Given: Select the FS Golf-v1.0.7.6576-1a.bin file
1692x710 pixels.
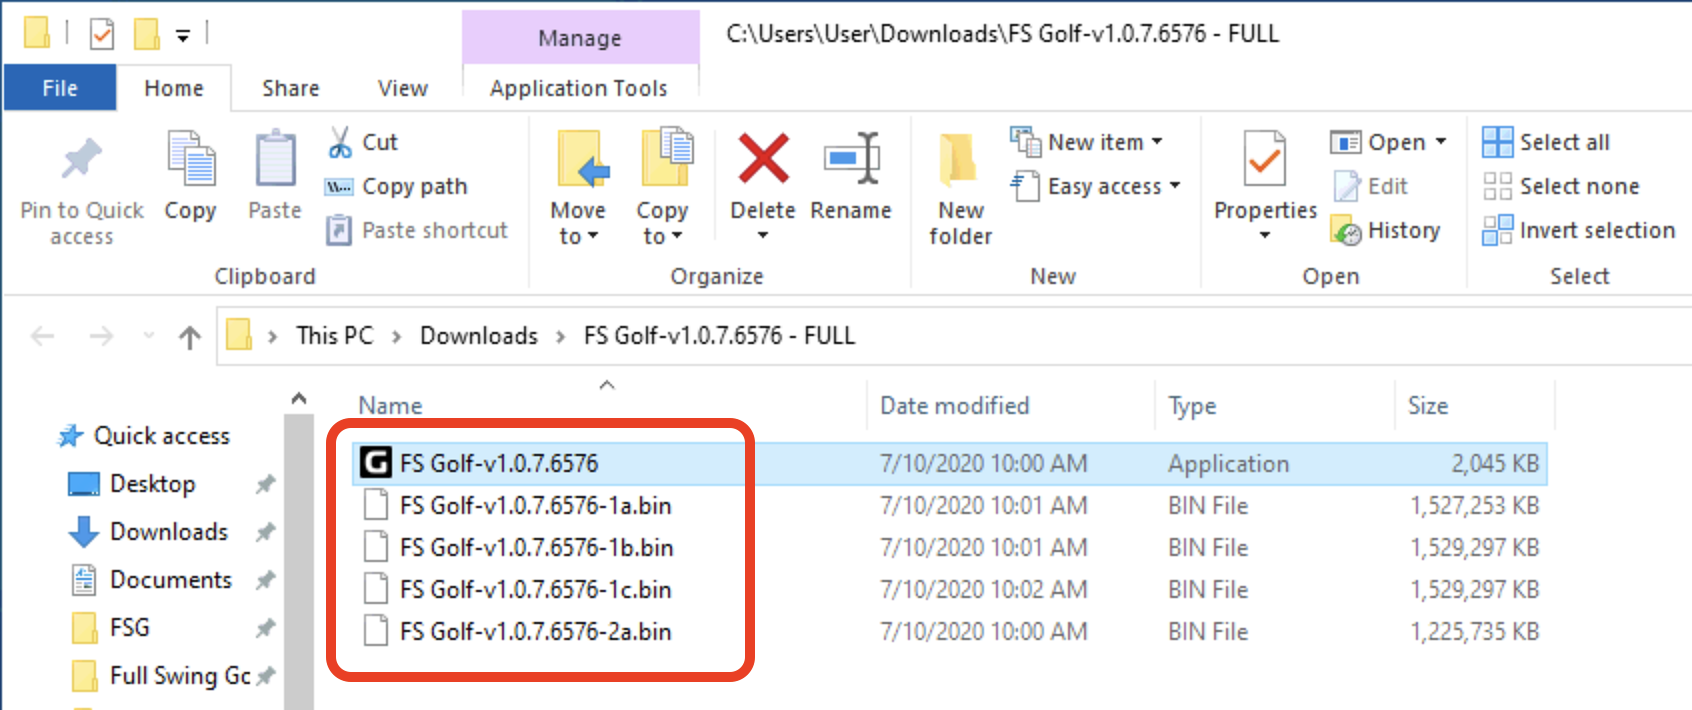Looking at the screenshot, I should (535, 506).
